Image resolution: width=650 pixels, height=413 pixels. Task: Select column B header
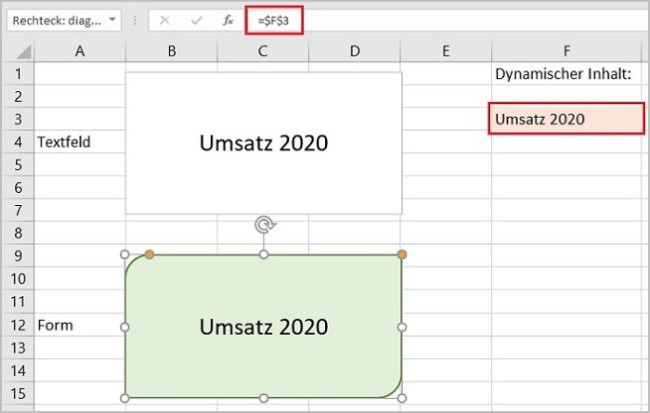pyautogui.click(x=172, y=51)
